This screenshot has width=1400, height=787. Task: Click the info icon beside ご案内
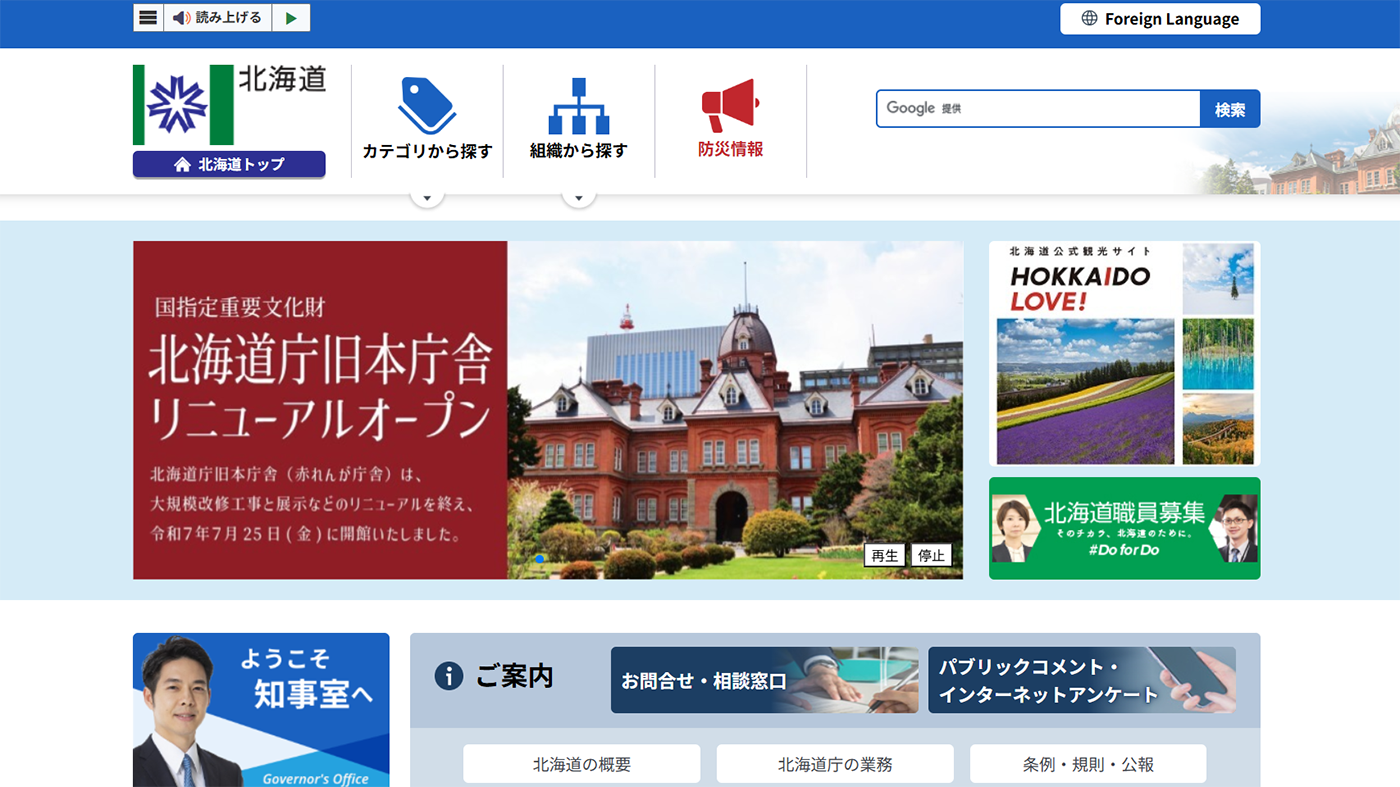(x=447, y=676)
